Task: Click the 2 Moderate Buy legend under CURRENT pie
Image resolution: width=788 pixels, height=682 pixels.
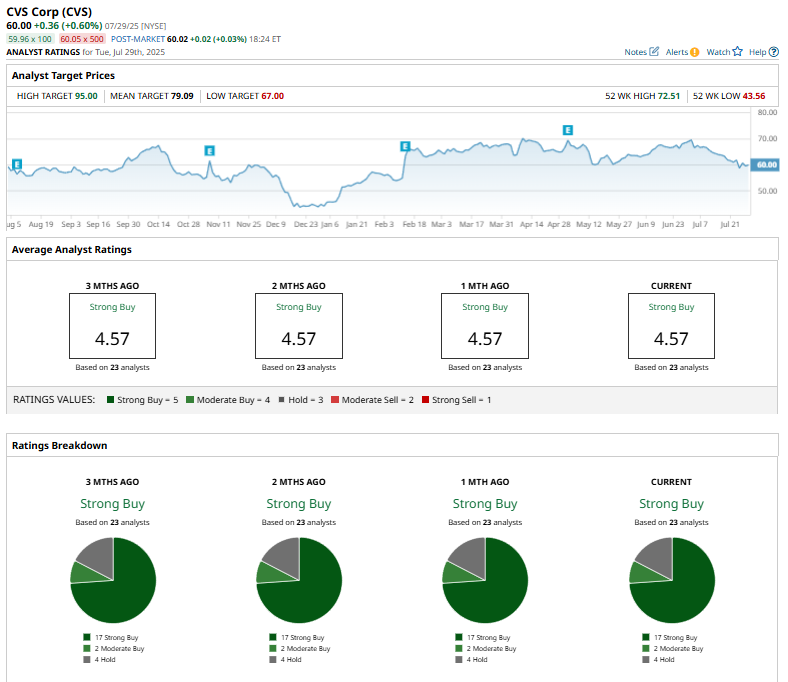Action: pyautogui.click(x=673, y=648)
